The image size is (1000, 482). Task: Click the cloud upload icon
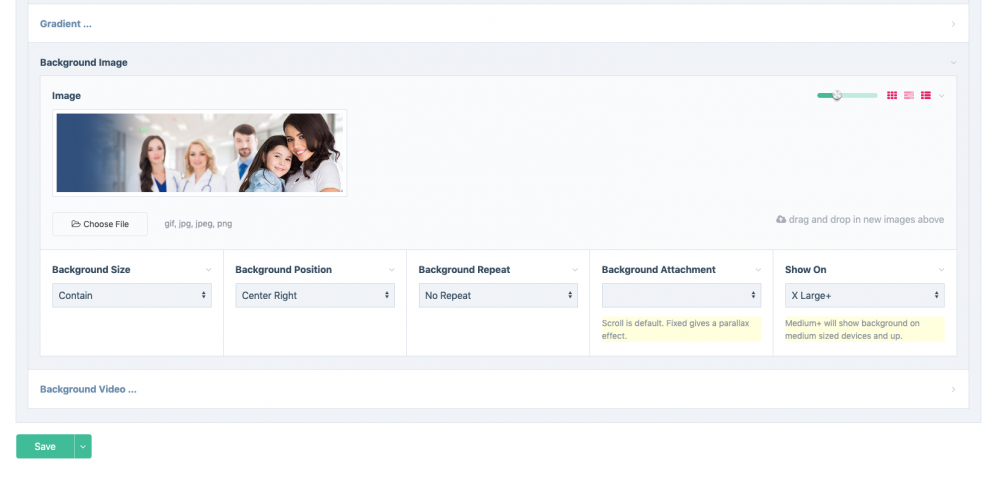tap(781, 220)
